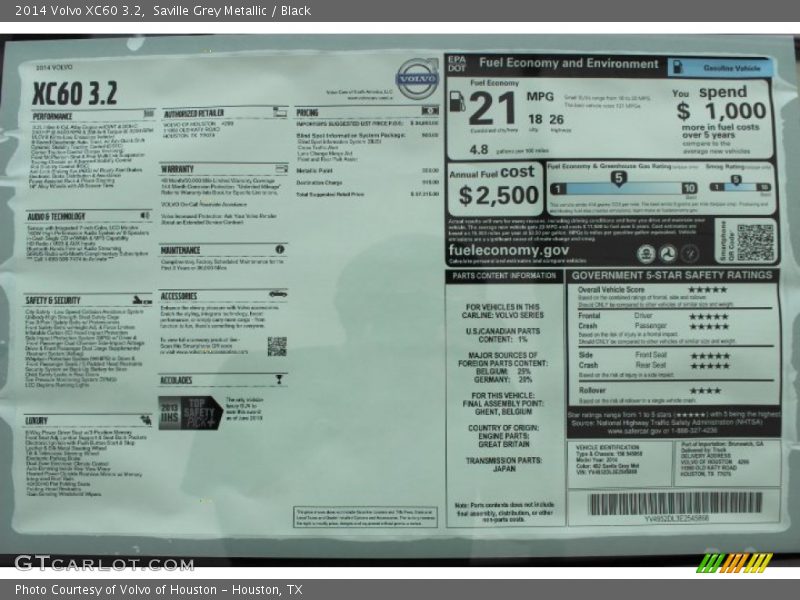Click the '$2,500' annual fuel cost
The width and height of the screenshot is (800, 600).
(x=498, y=195)
